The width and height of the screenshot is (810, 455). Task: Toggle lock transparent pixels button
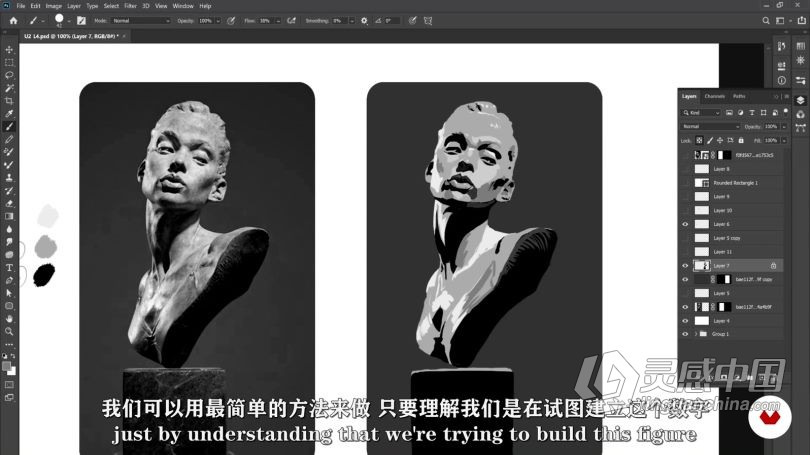699,140
